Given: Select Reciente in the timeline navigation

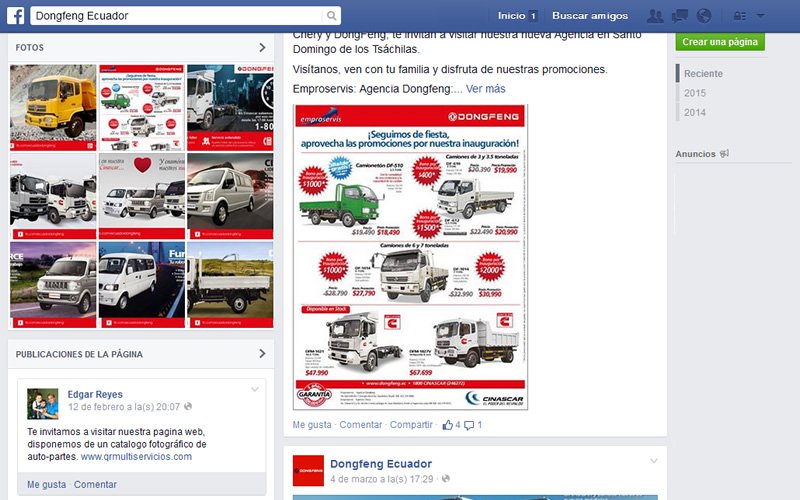Looking at the screenshot, I should (703, 74).
